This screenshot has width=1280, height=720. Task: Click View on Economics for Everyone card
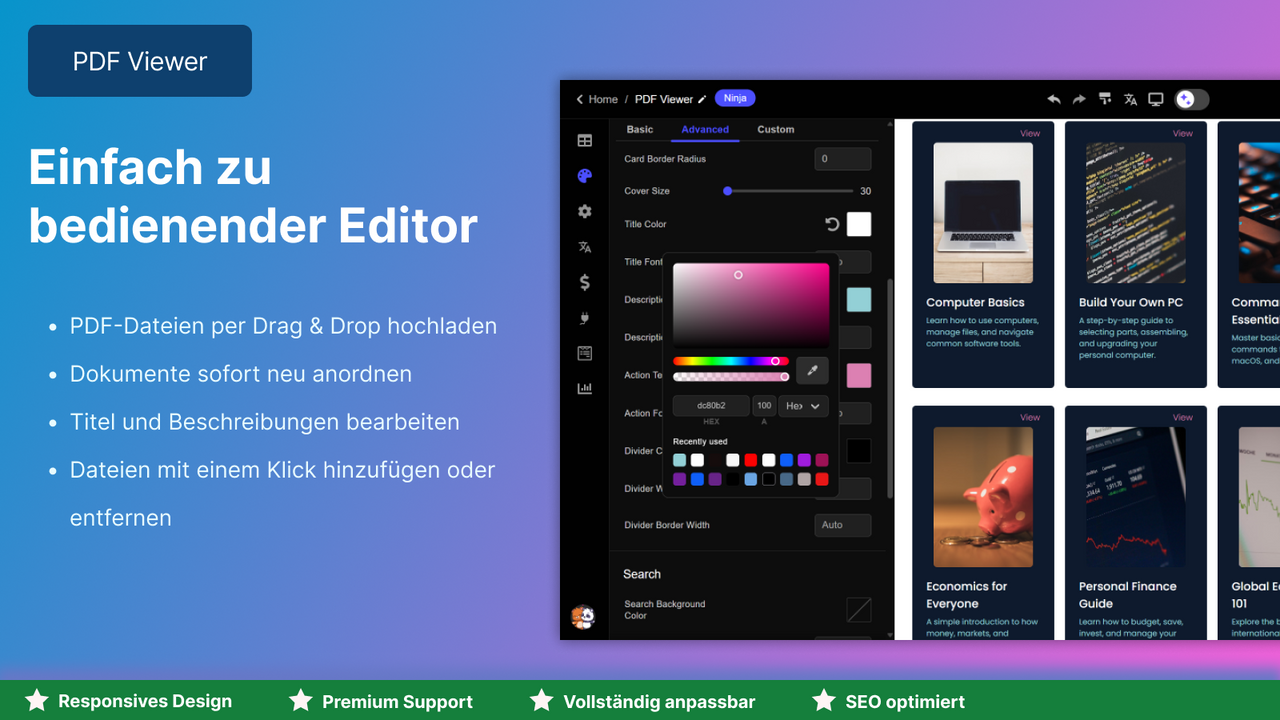point(1030,417)
